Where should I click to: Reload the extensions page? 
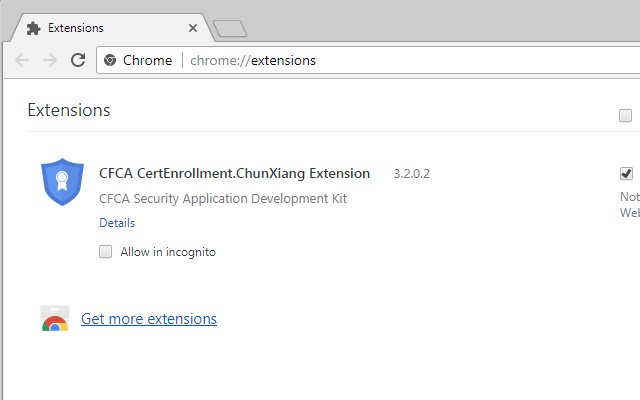click(78, 60)
